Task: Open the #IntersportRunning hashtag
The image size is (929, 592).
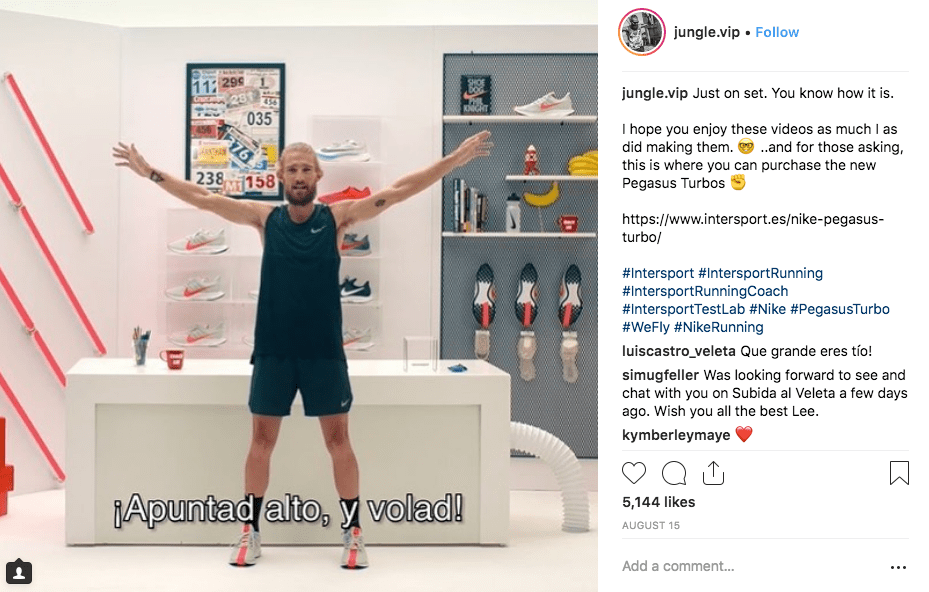Action: tap(760, 273)
